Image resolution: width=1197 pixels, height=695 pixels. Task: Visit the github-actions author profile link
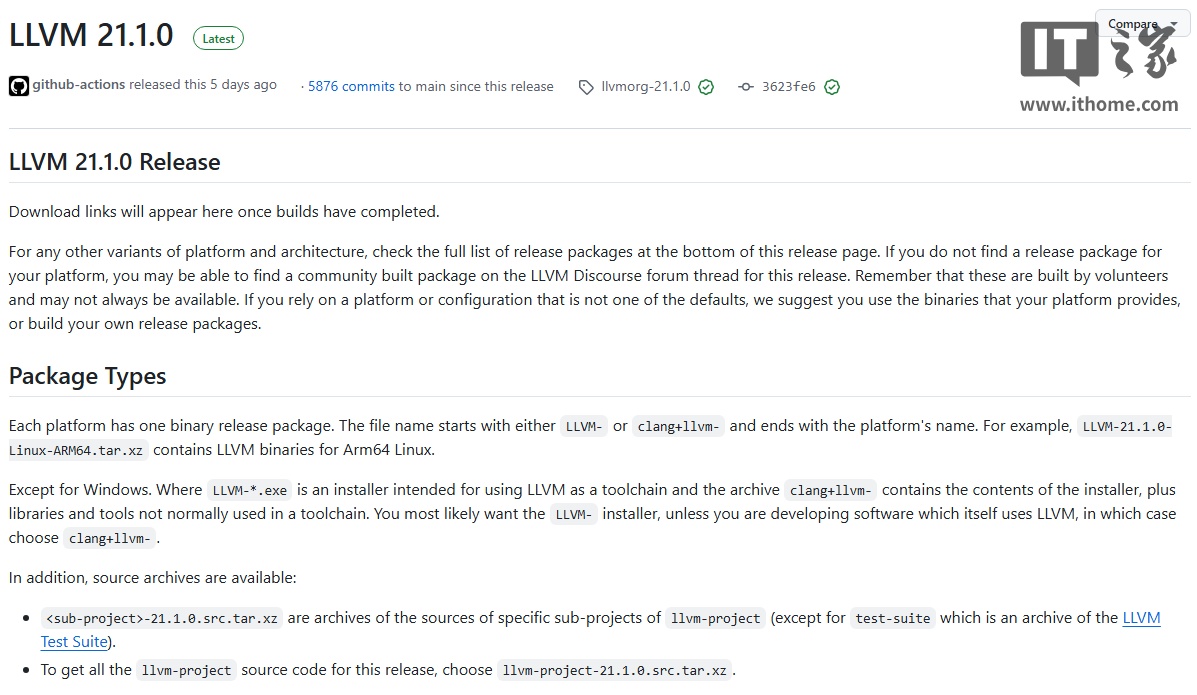coord(79,85)
